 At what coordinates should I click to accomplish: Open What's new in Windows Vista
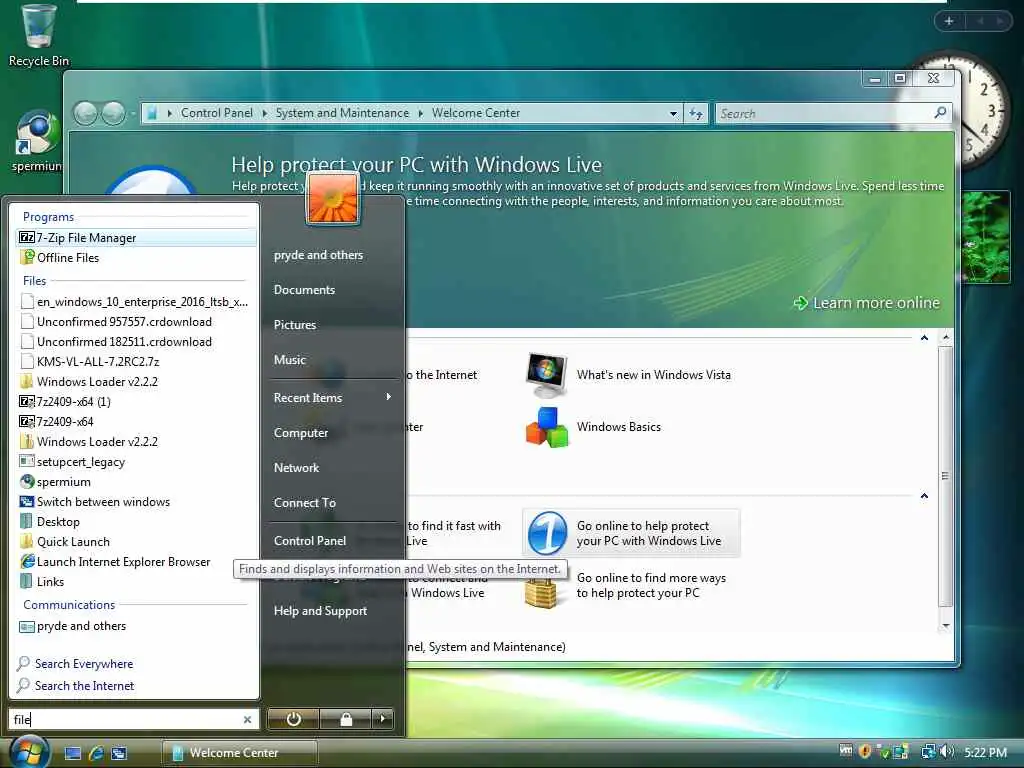(628, 375)
